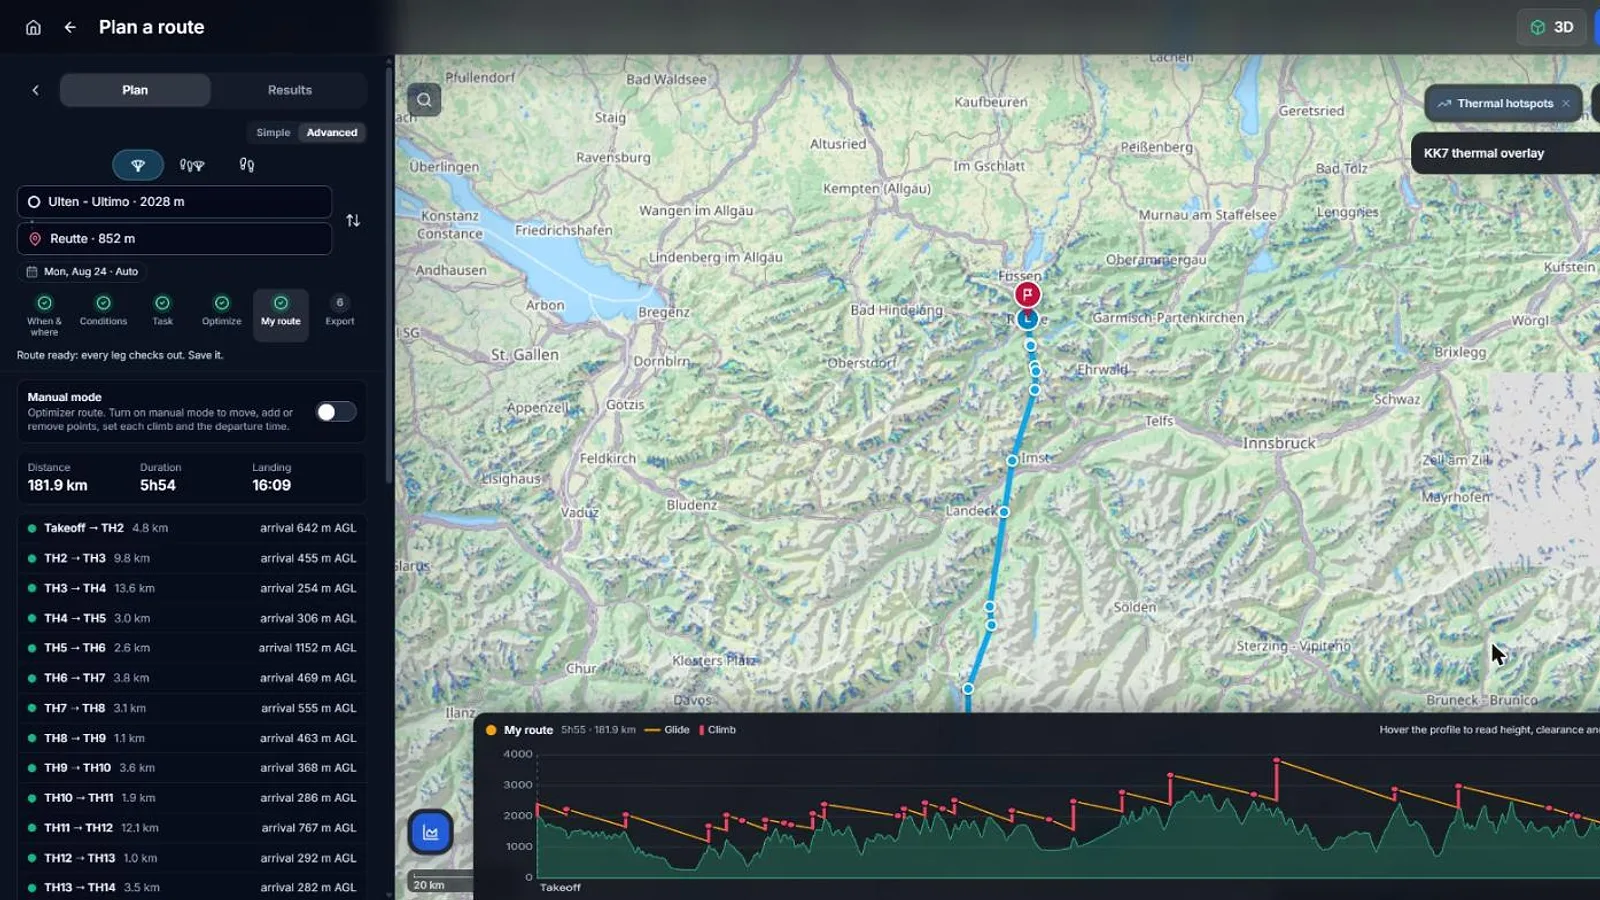Switch map to 3D view
This screenshot has height=900, width=1600.
(1552, 27)
